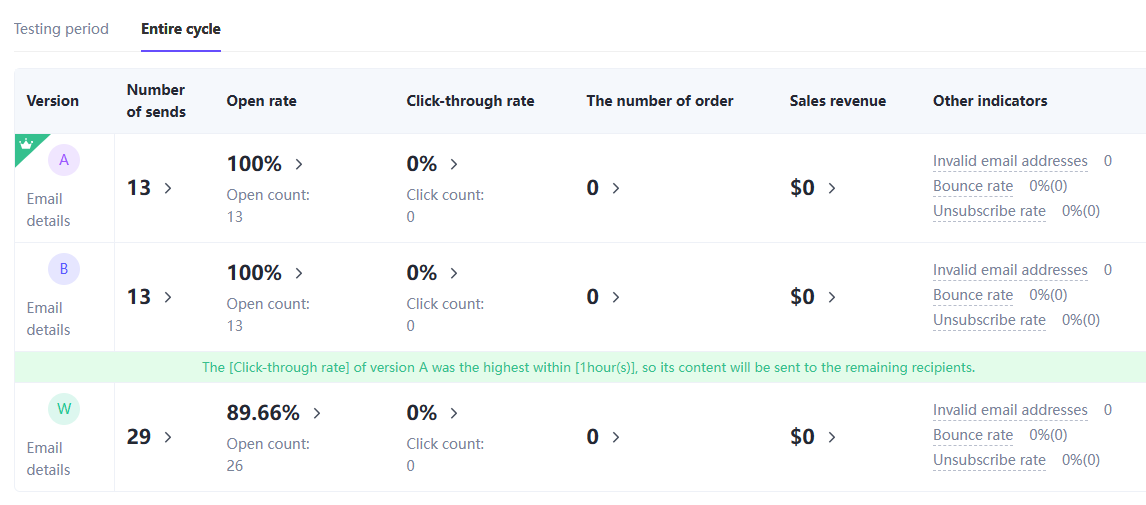Image resolution: width=1146 pixels, height=505 pixels.
Task: Expand version A number of order arrow
Action: tap(616, 188)
